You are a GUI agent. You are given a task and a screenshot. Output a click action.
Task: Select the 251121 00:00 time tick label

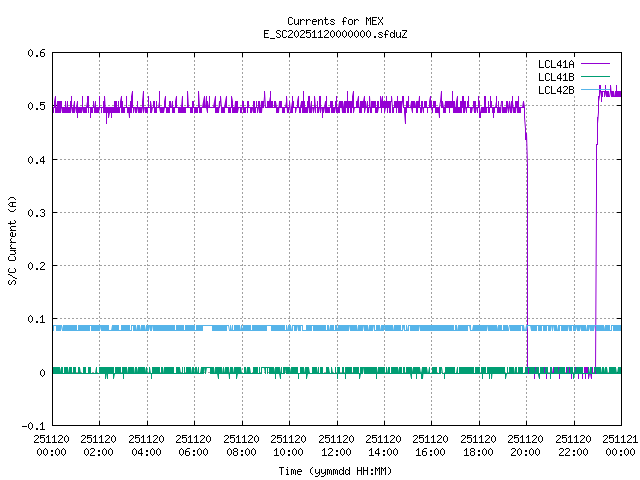pyautogui.click(x=620, y=445)
